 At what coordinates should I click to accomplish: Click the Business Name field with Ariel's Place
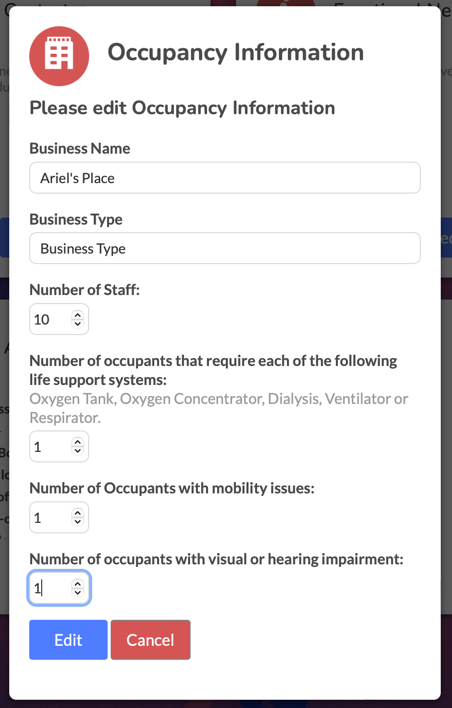click(x=225, y=178)
